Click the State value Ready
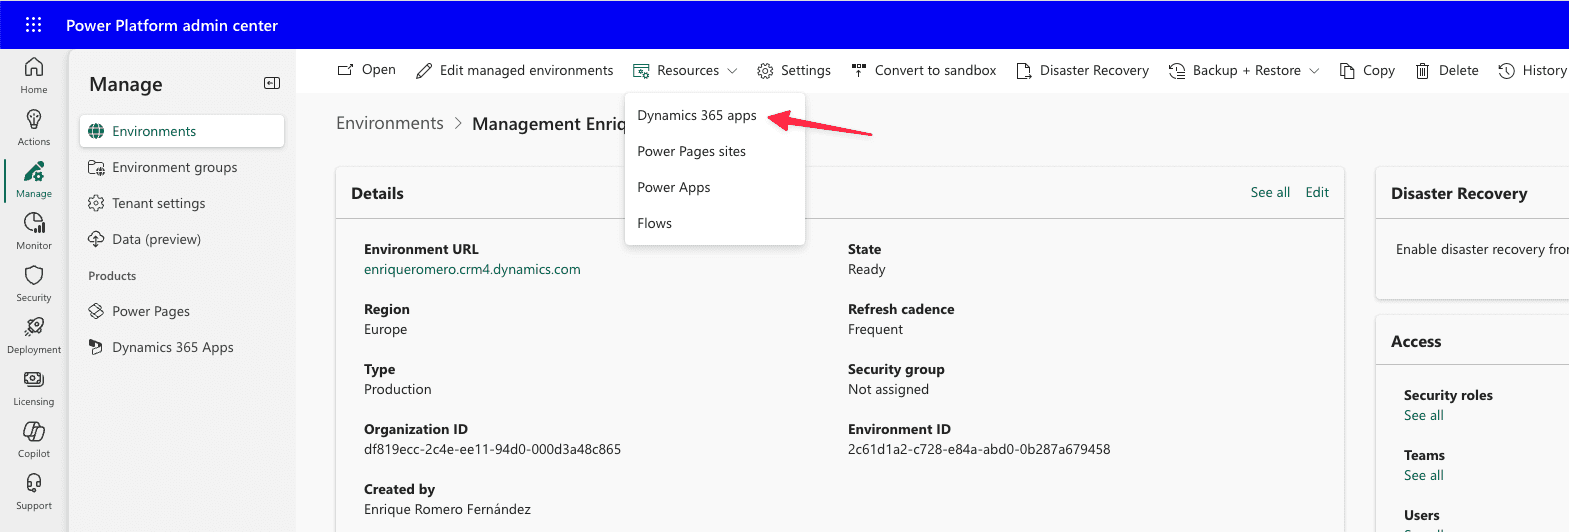The height and width of the screenshot is (532, 1569). click(x=866, y=269)
